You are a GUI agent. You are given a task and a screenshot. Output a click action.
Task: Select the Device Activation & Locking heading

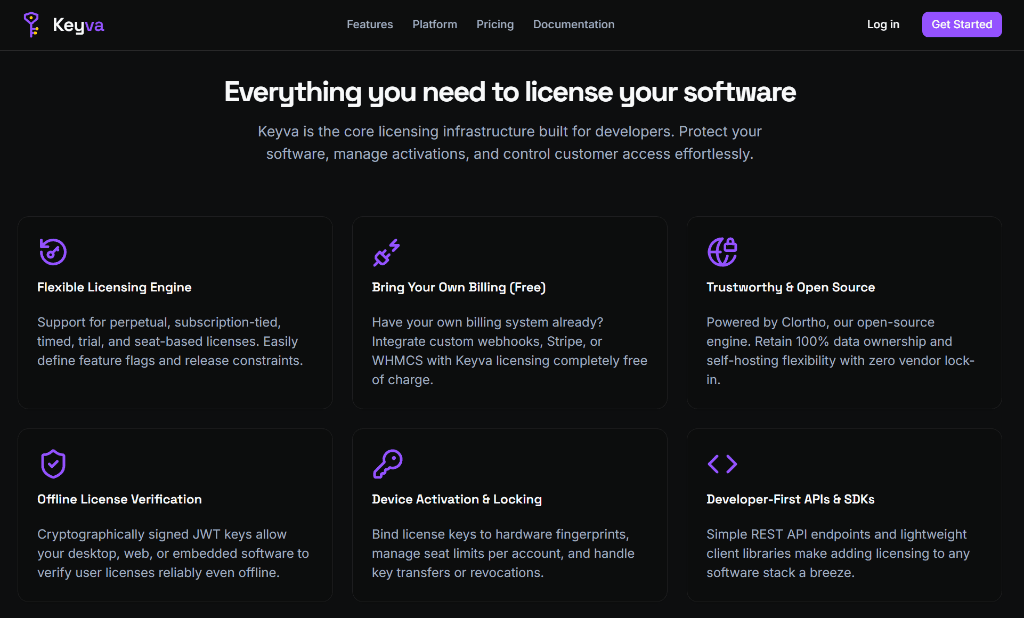pos(456,499)
